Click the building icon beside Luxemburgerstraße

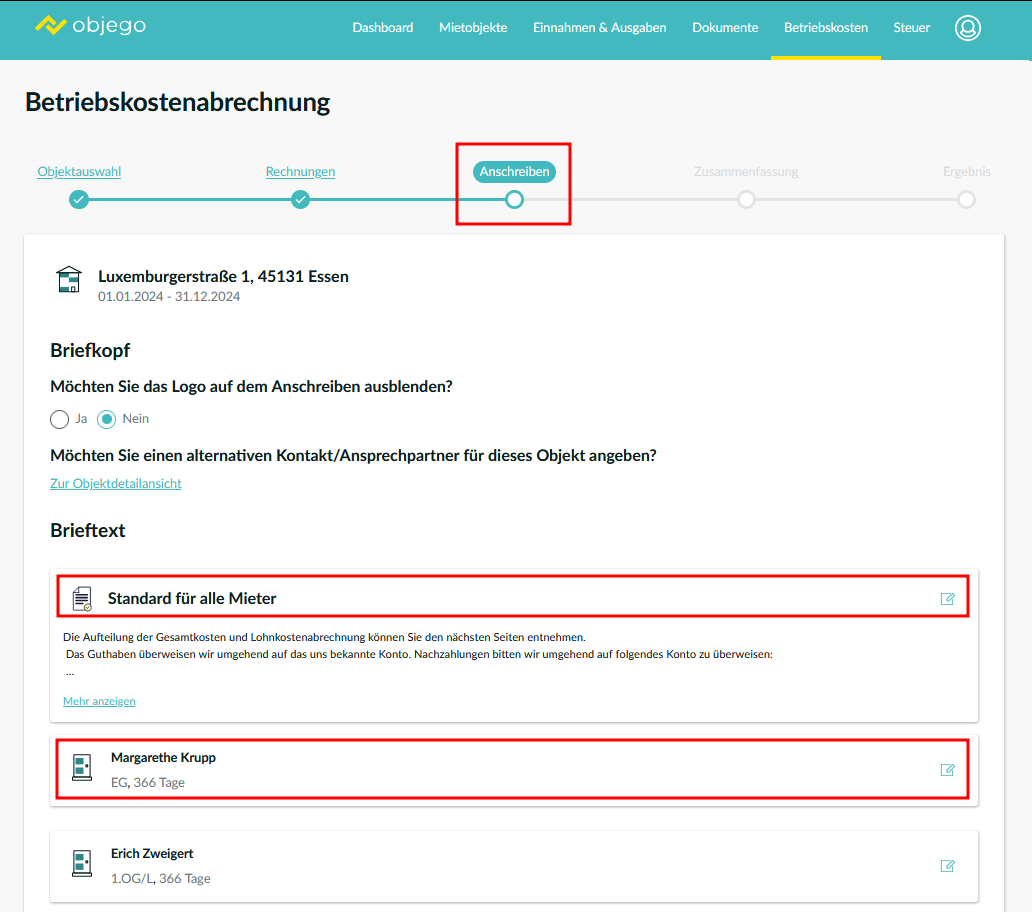point(69,280)
